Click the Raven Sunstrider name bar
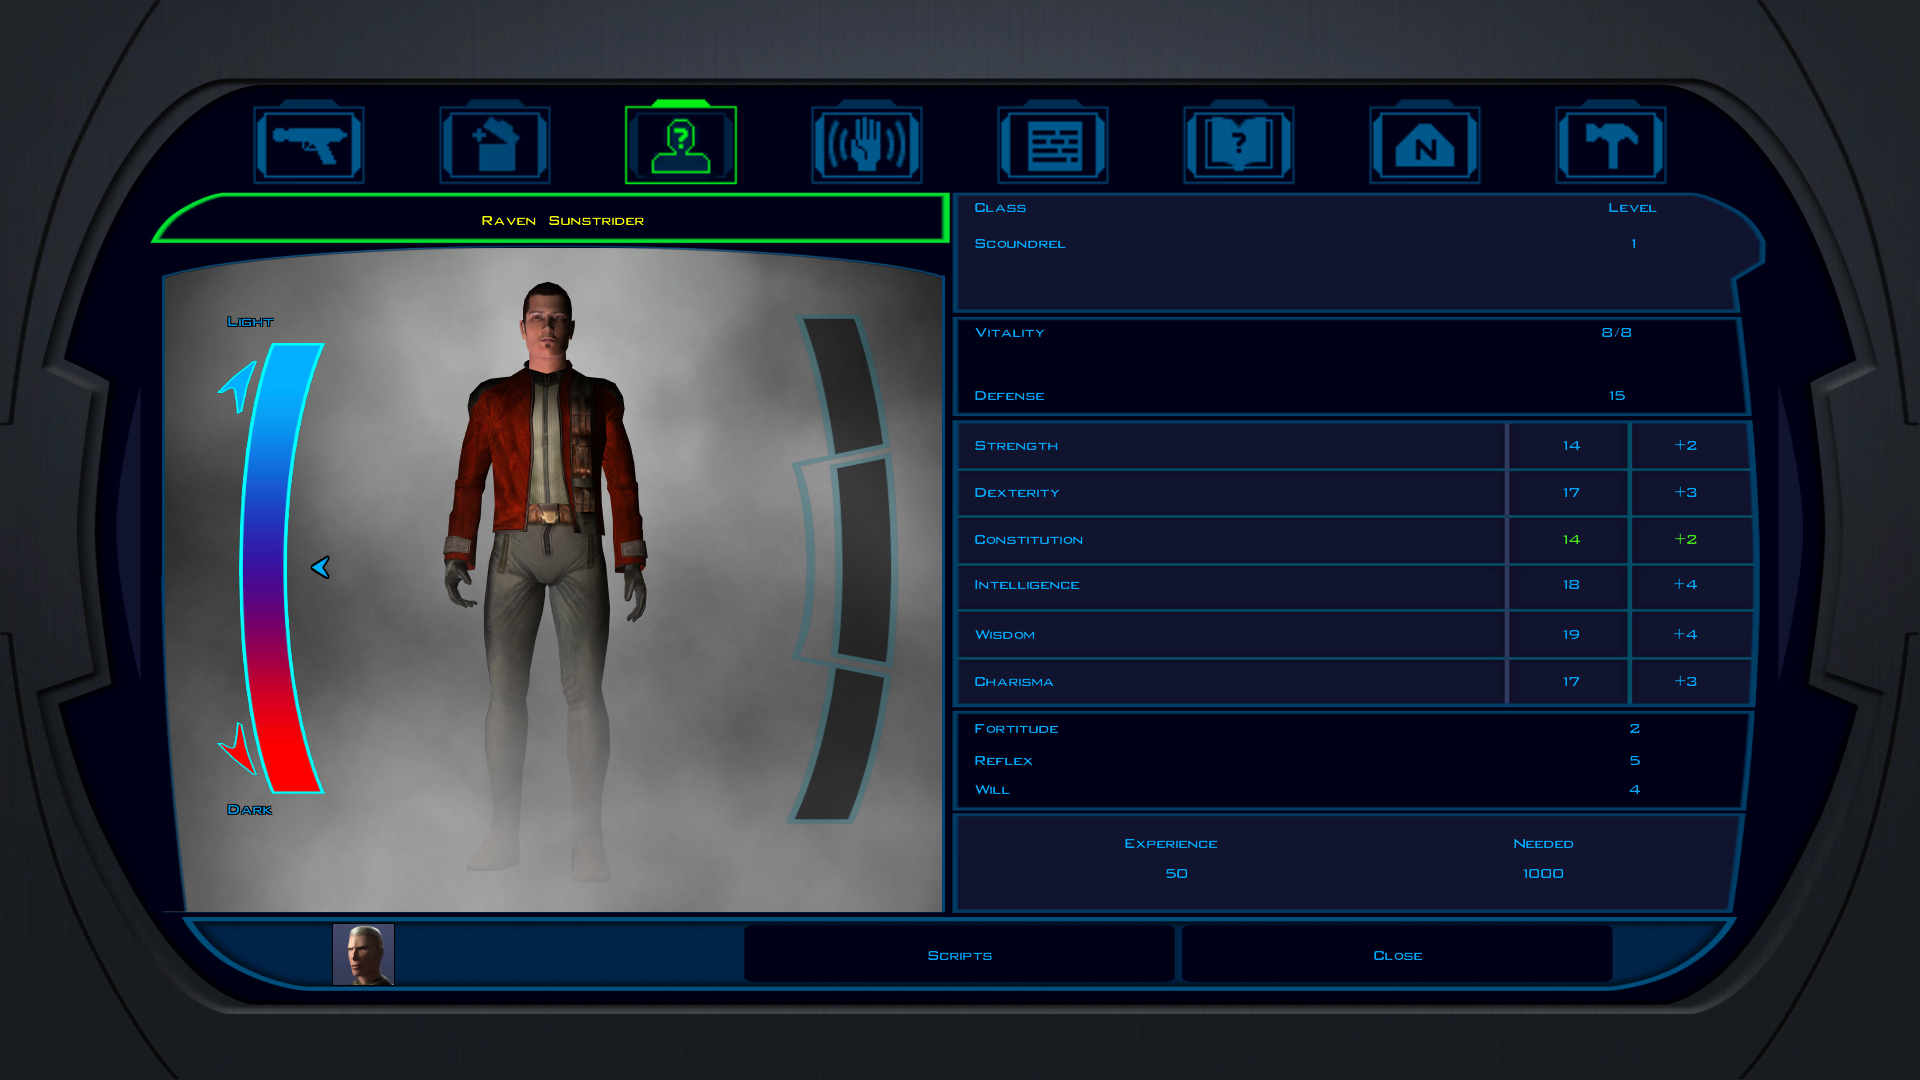 click(552, 219)
